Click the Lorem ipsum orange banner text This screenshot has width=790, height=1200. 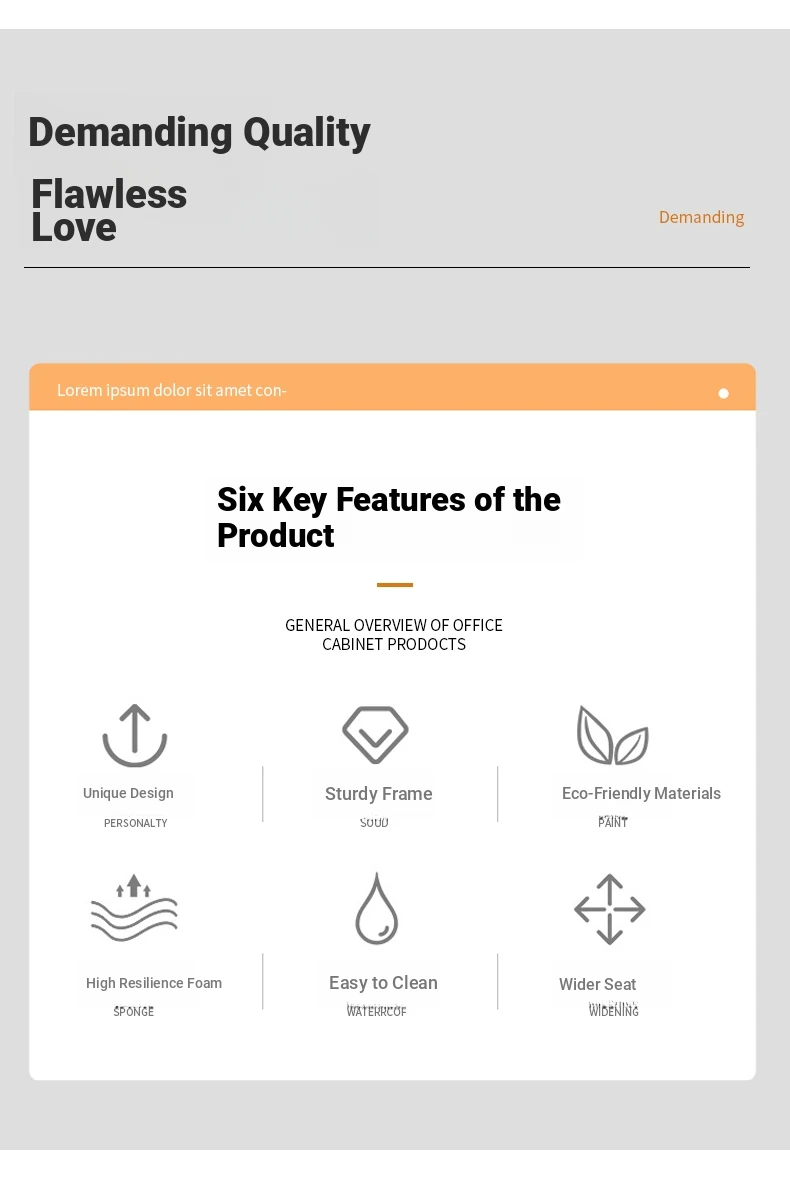click(x=172, y=390)
